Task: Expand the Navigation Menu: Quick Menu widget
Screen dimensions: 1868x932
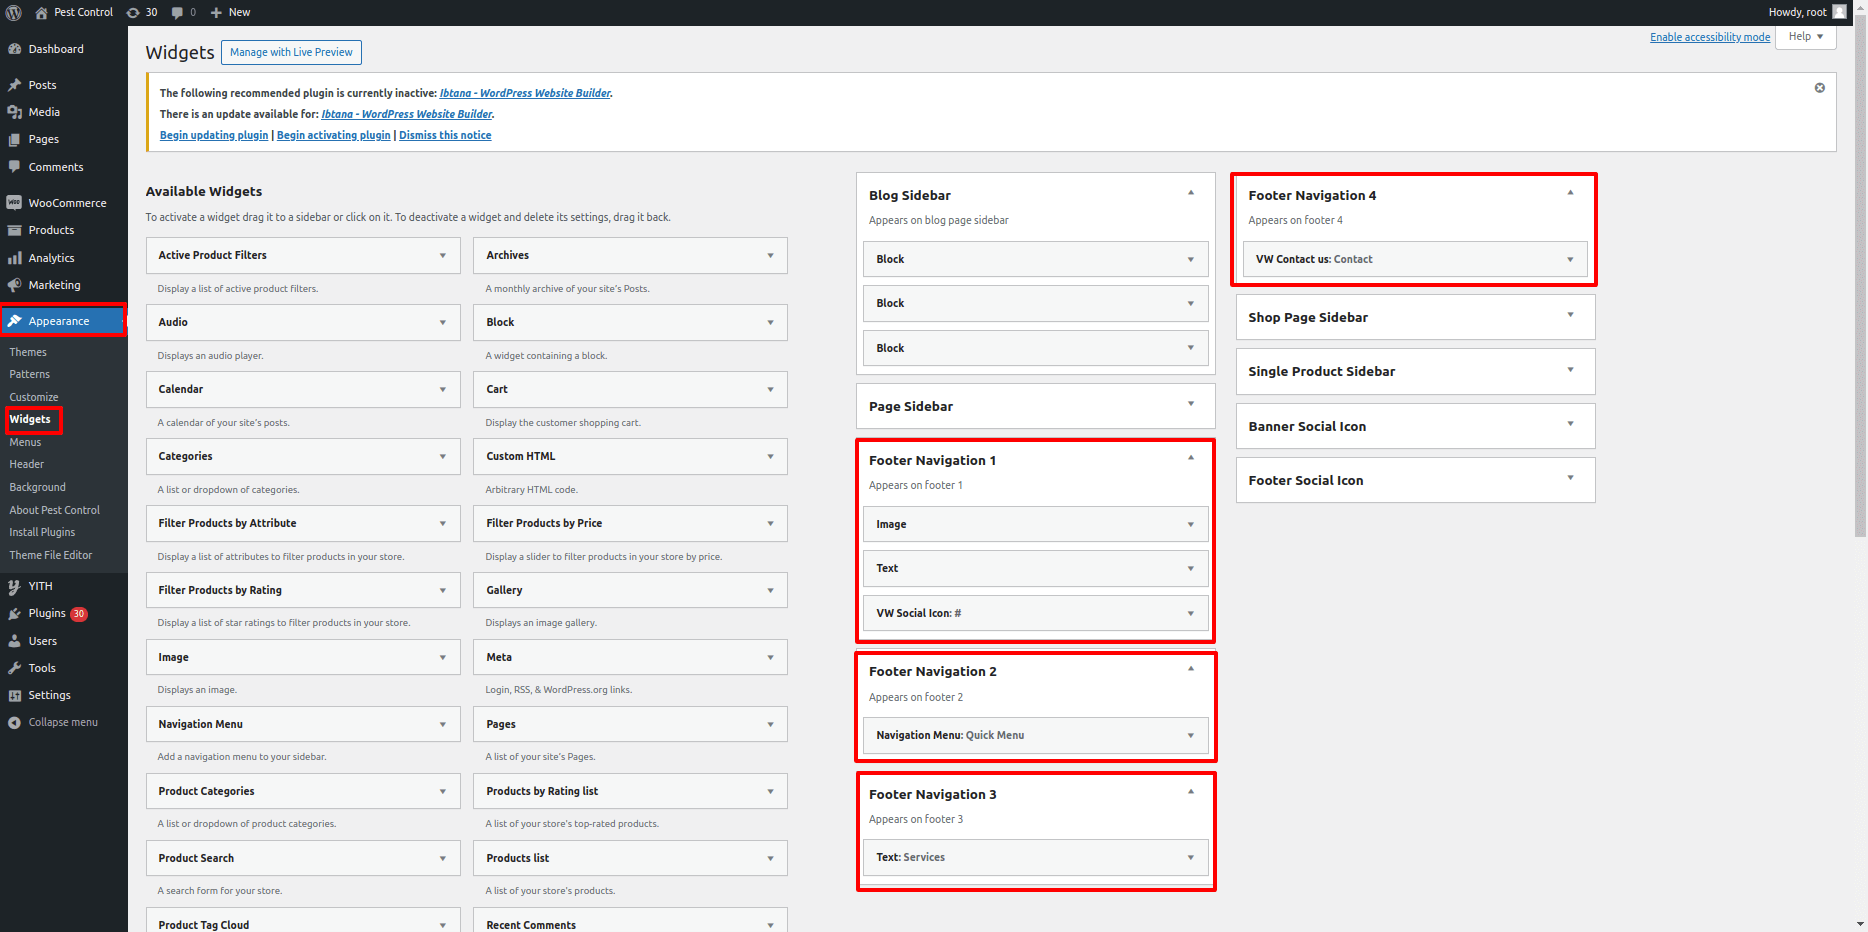Action: [1190, 736]
